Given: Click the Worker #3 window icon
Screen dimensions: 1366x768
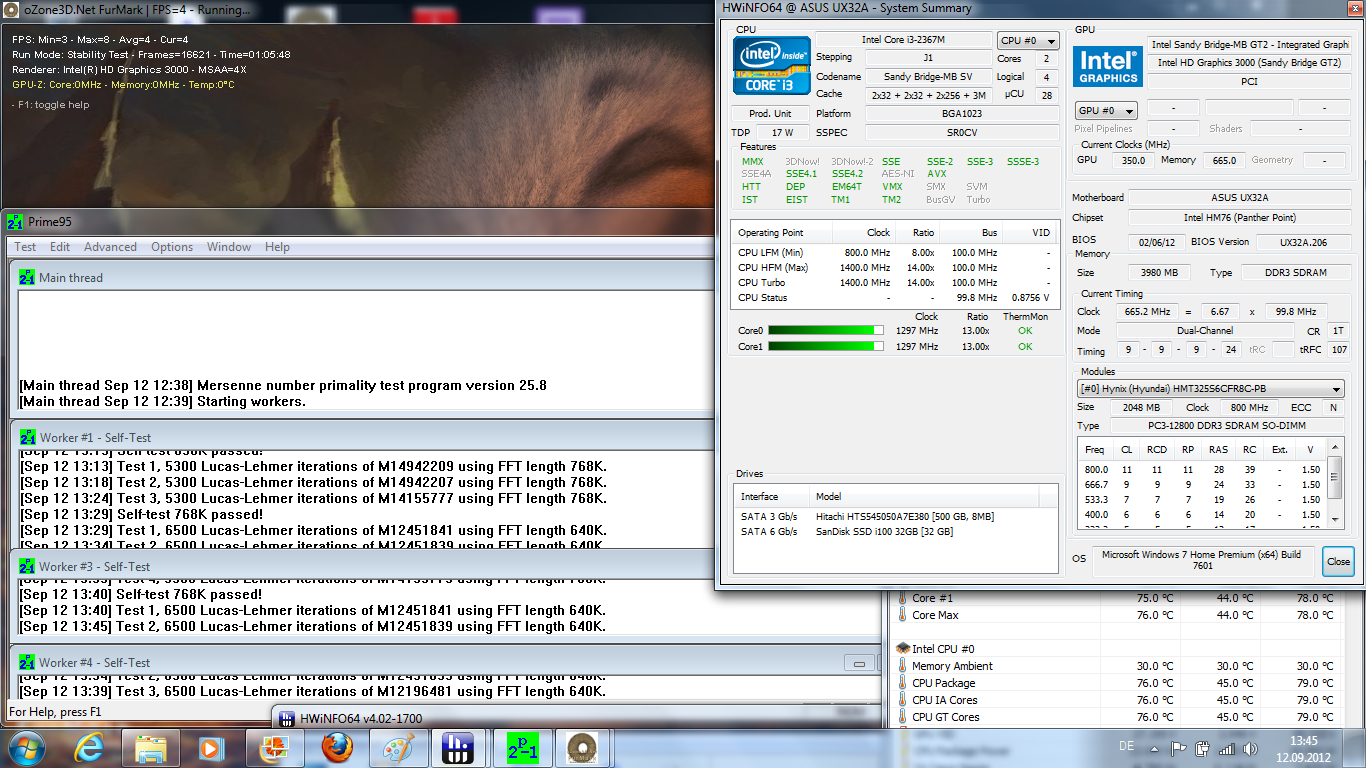Looking at the screenshot, I should coord(28,567).
